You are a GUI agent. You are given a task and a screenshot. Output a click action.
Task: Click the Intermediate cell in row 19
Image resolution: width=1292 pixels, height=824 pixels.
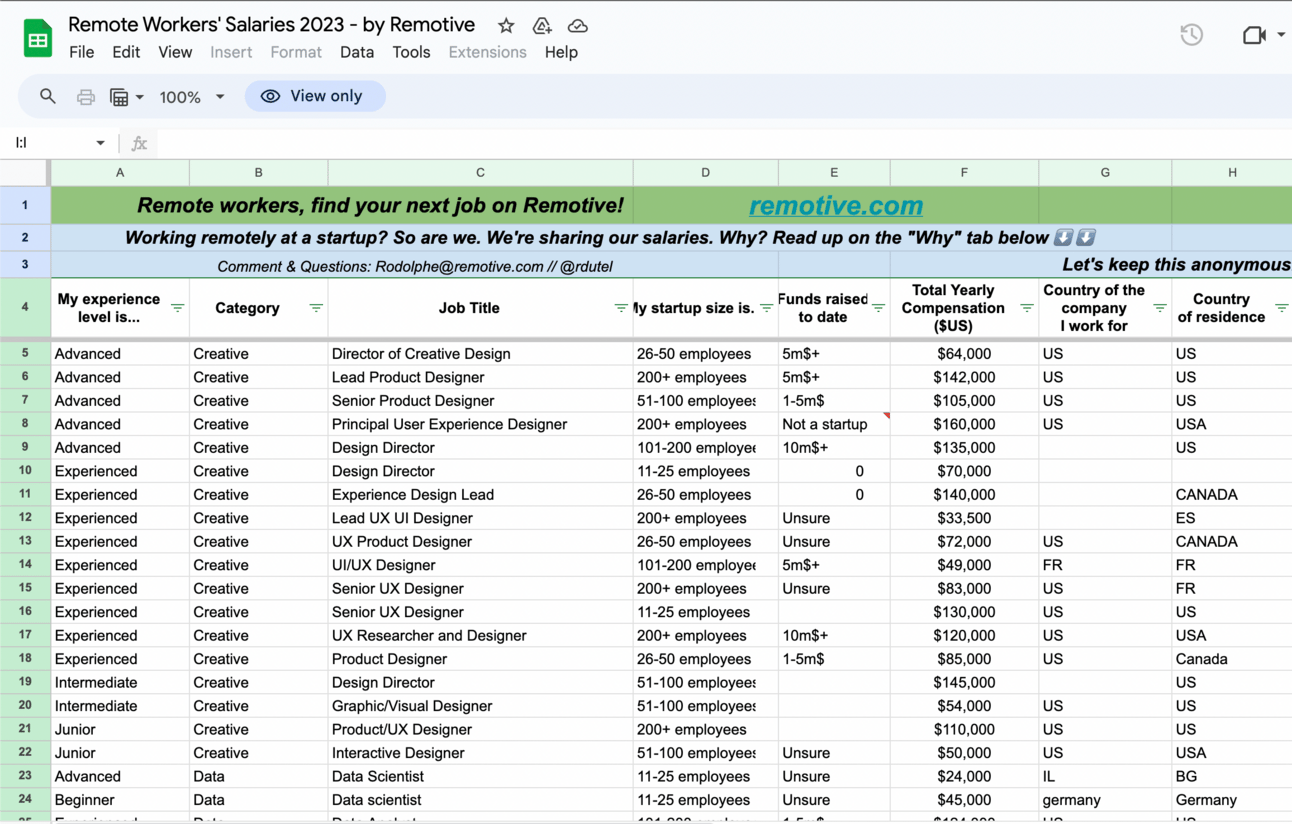tap(120, 683)
